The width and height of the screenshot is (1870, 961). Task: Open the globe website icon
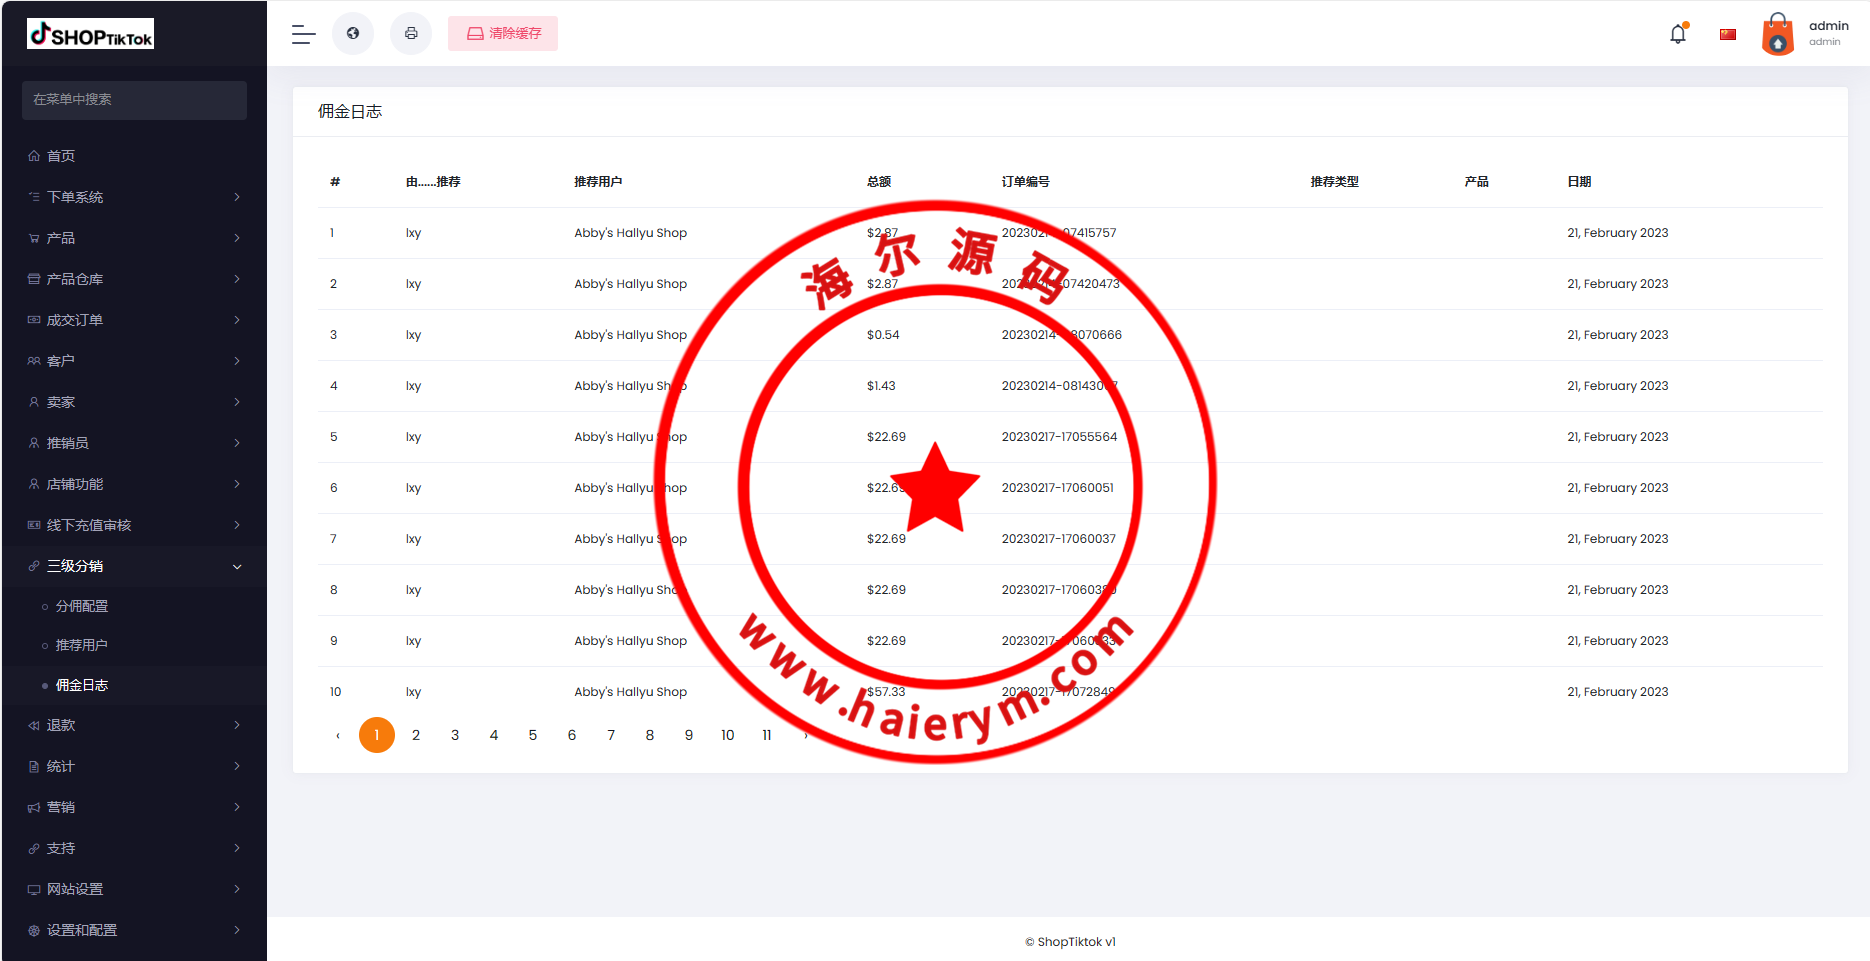point(353,34)
